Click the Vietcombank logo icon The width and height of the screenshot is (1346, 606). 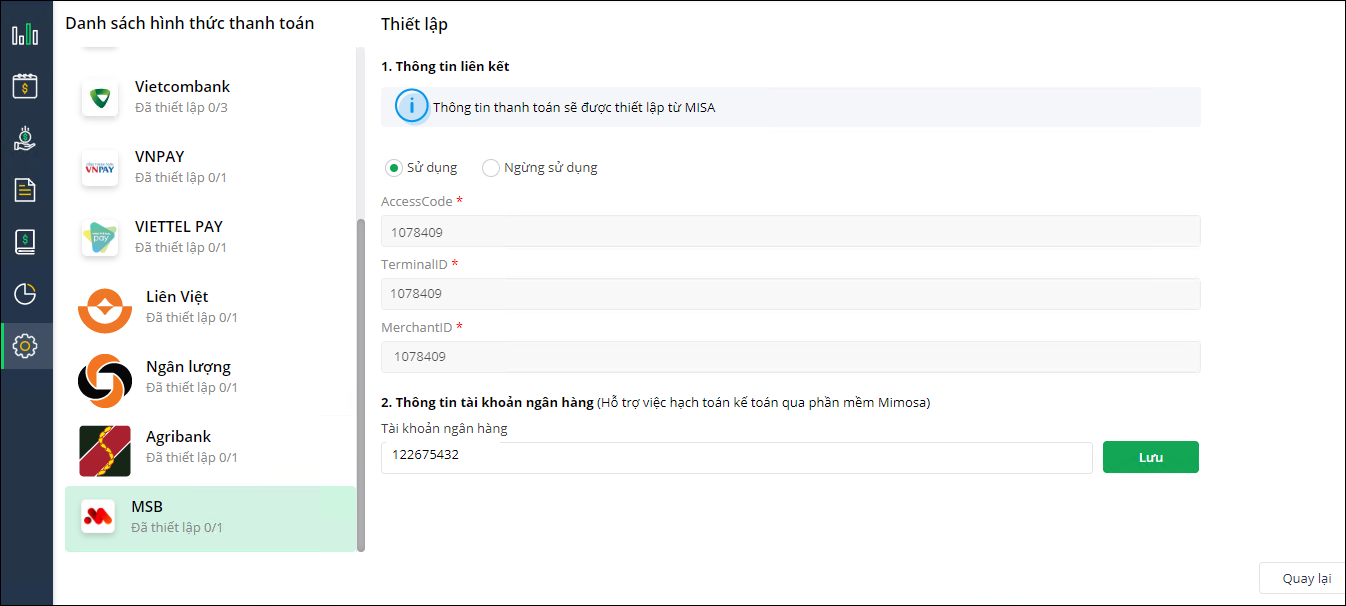(x=100, y=98)
